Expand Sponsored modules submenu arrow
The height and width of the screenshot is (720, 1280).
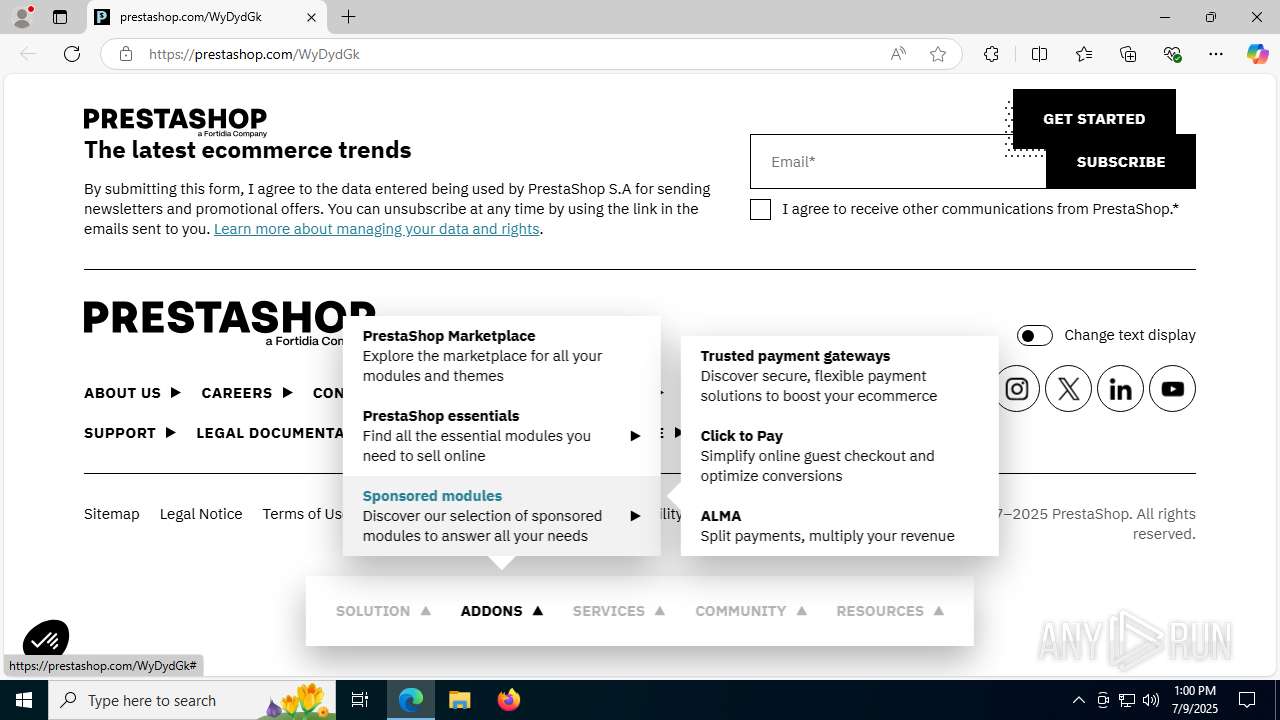[635, 516]
